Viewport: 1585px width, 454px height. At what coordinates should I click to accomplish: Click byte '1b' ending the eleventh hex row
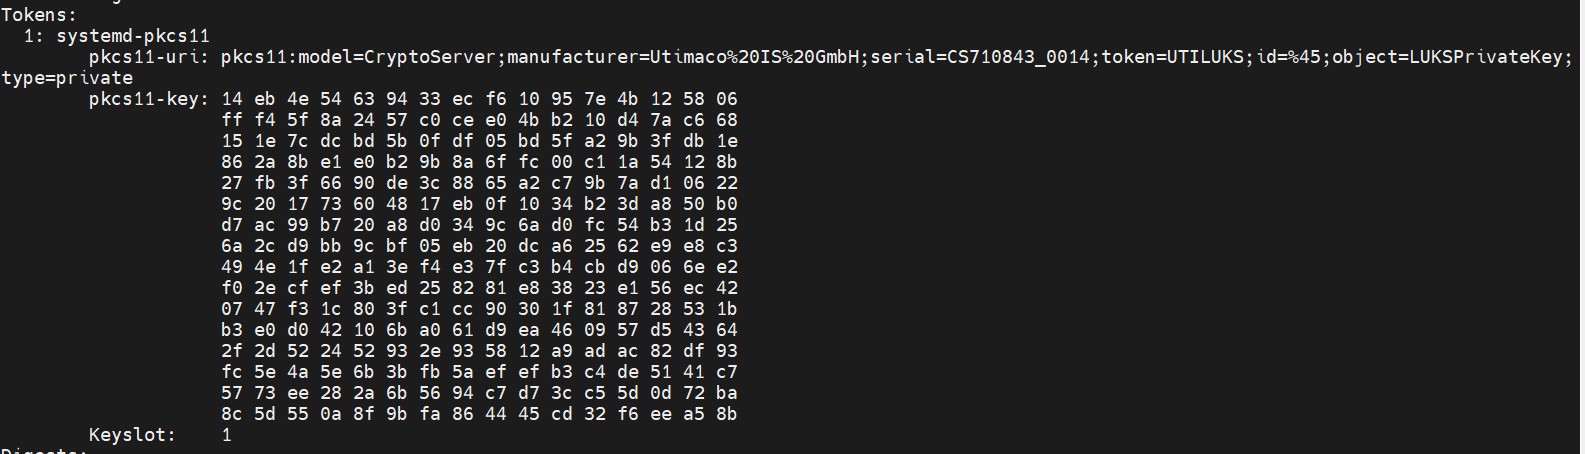[726, 309]
